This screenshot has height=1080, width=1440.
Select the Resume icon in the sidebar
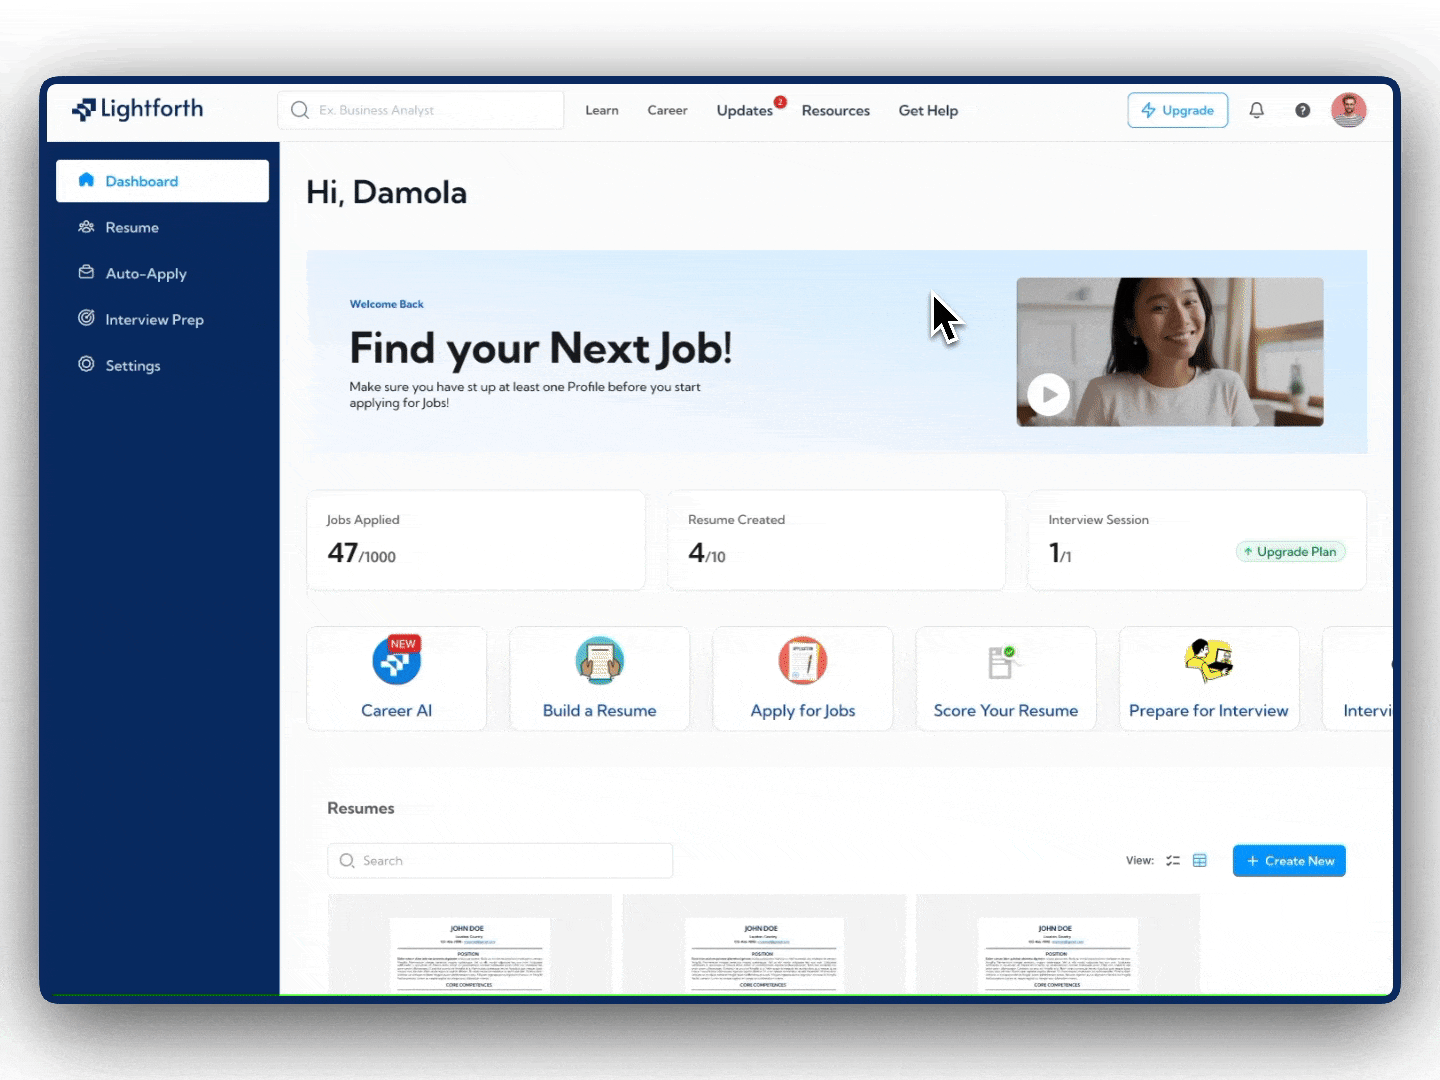(x=87, y=227)
